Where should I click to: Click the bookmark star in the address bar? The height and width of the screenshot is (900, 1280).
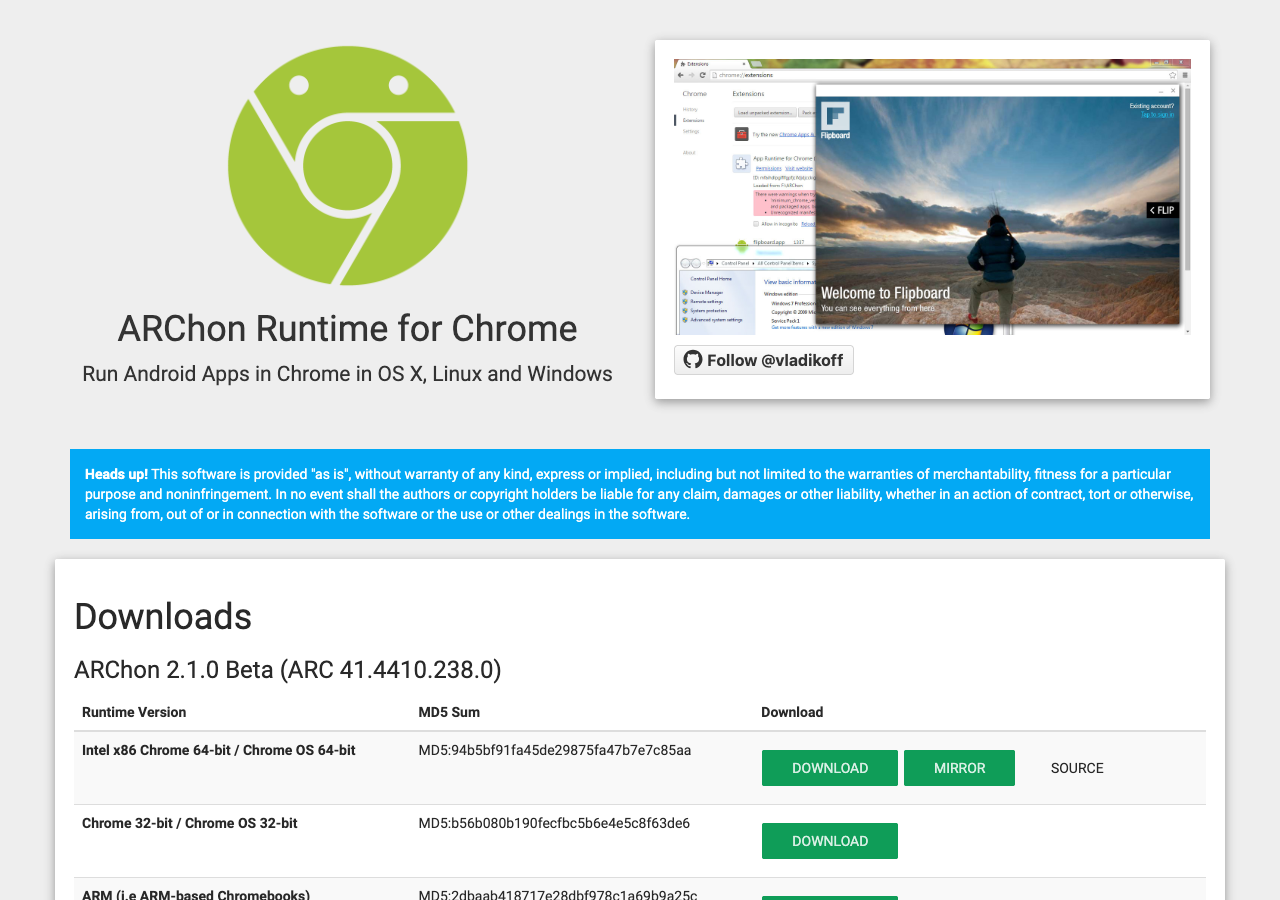[x=1172, y=73]
